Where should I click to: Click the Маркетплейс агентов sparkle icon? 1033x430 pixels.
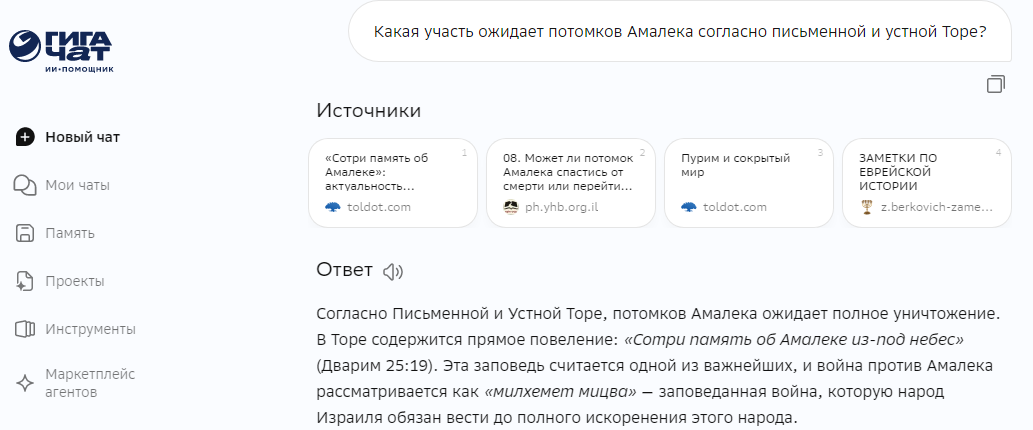click(x=25, y=383)
